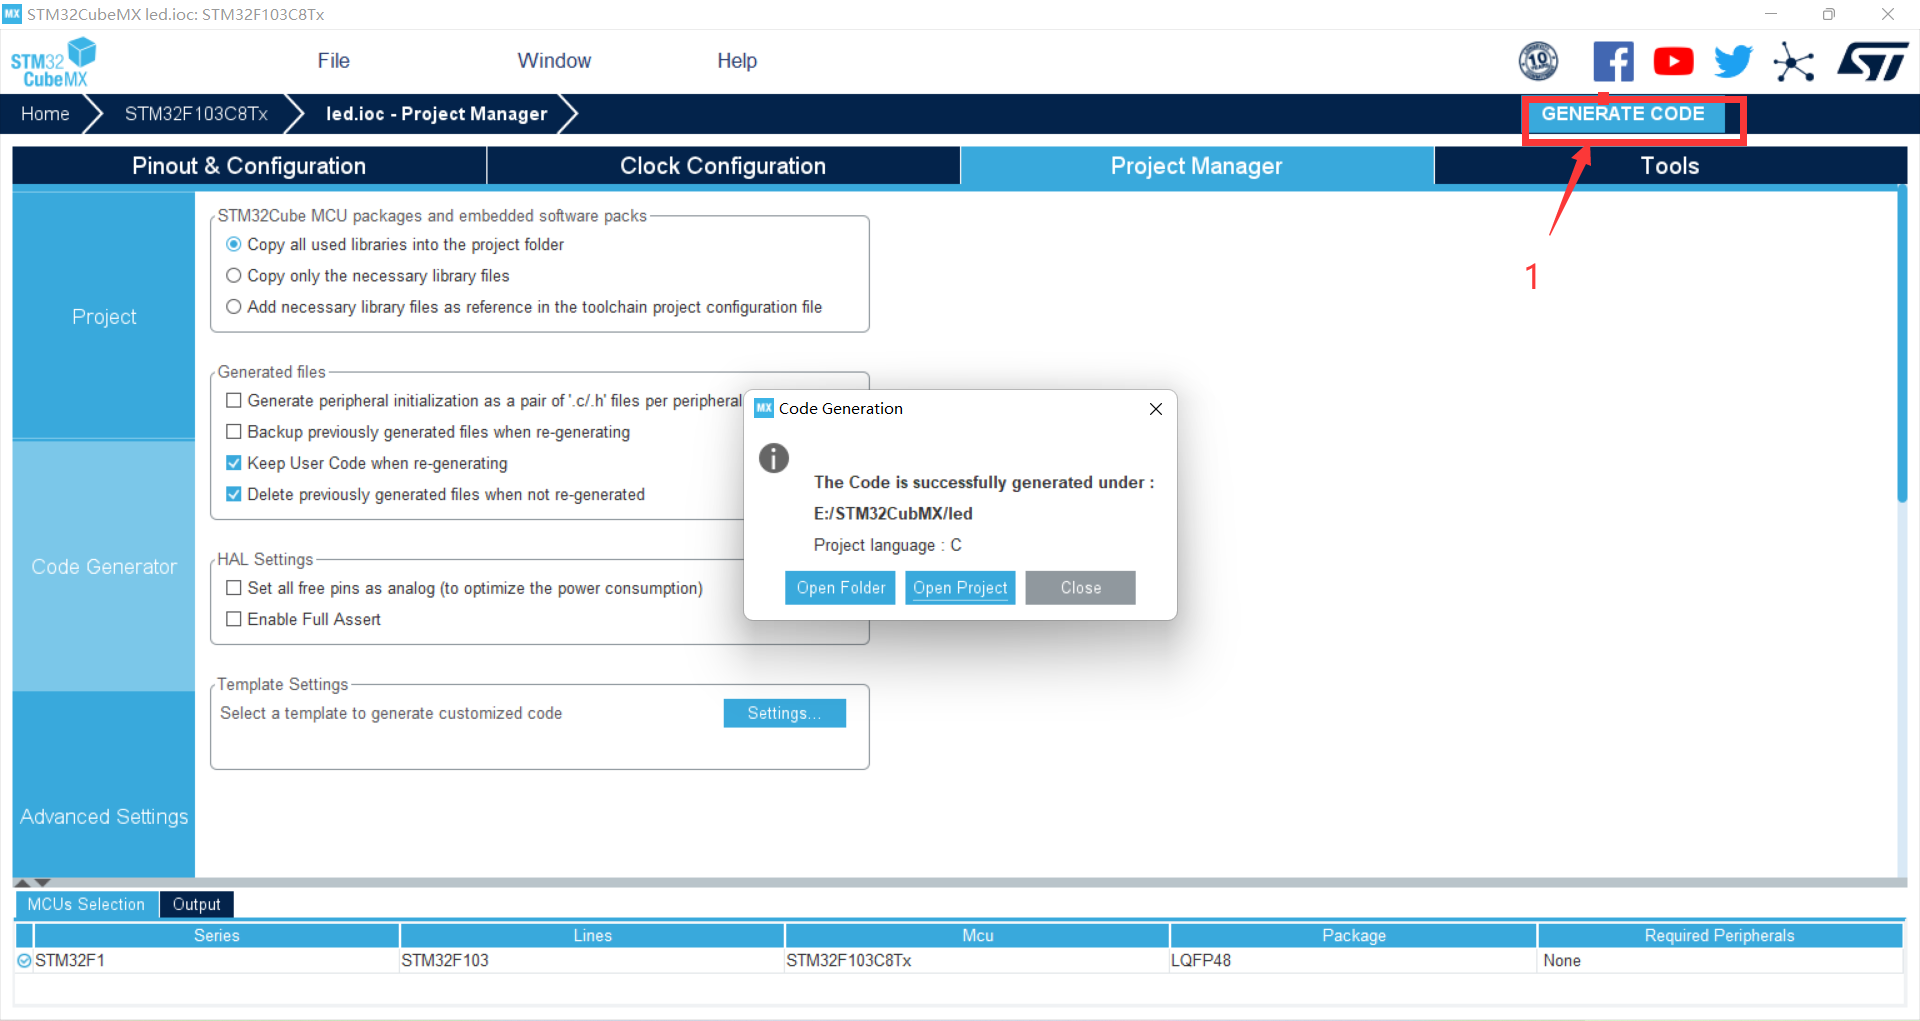Open the Help menu

pyautogui.click(x=737, y=61)
